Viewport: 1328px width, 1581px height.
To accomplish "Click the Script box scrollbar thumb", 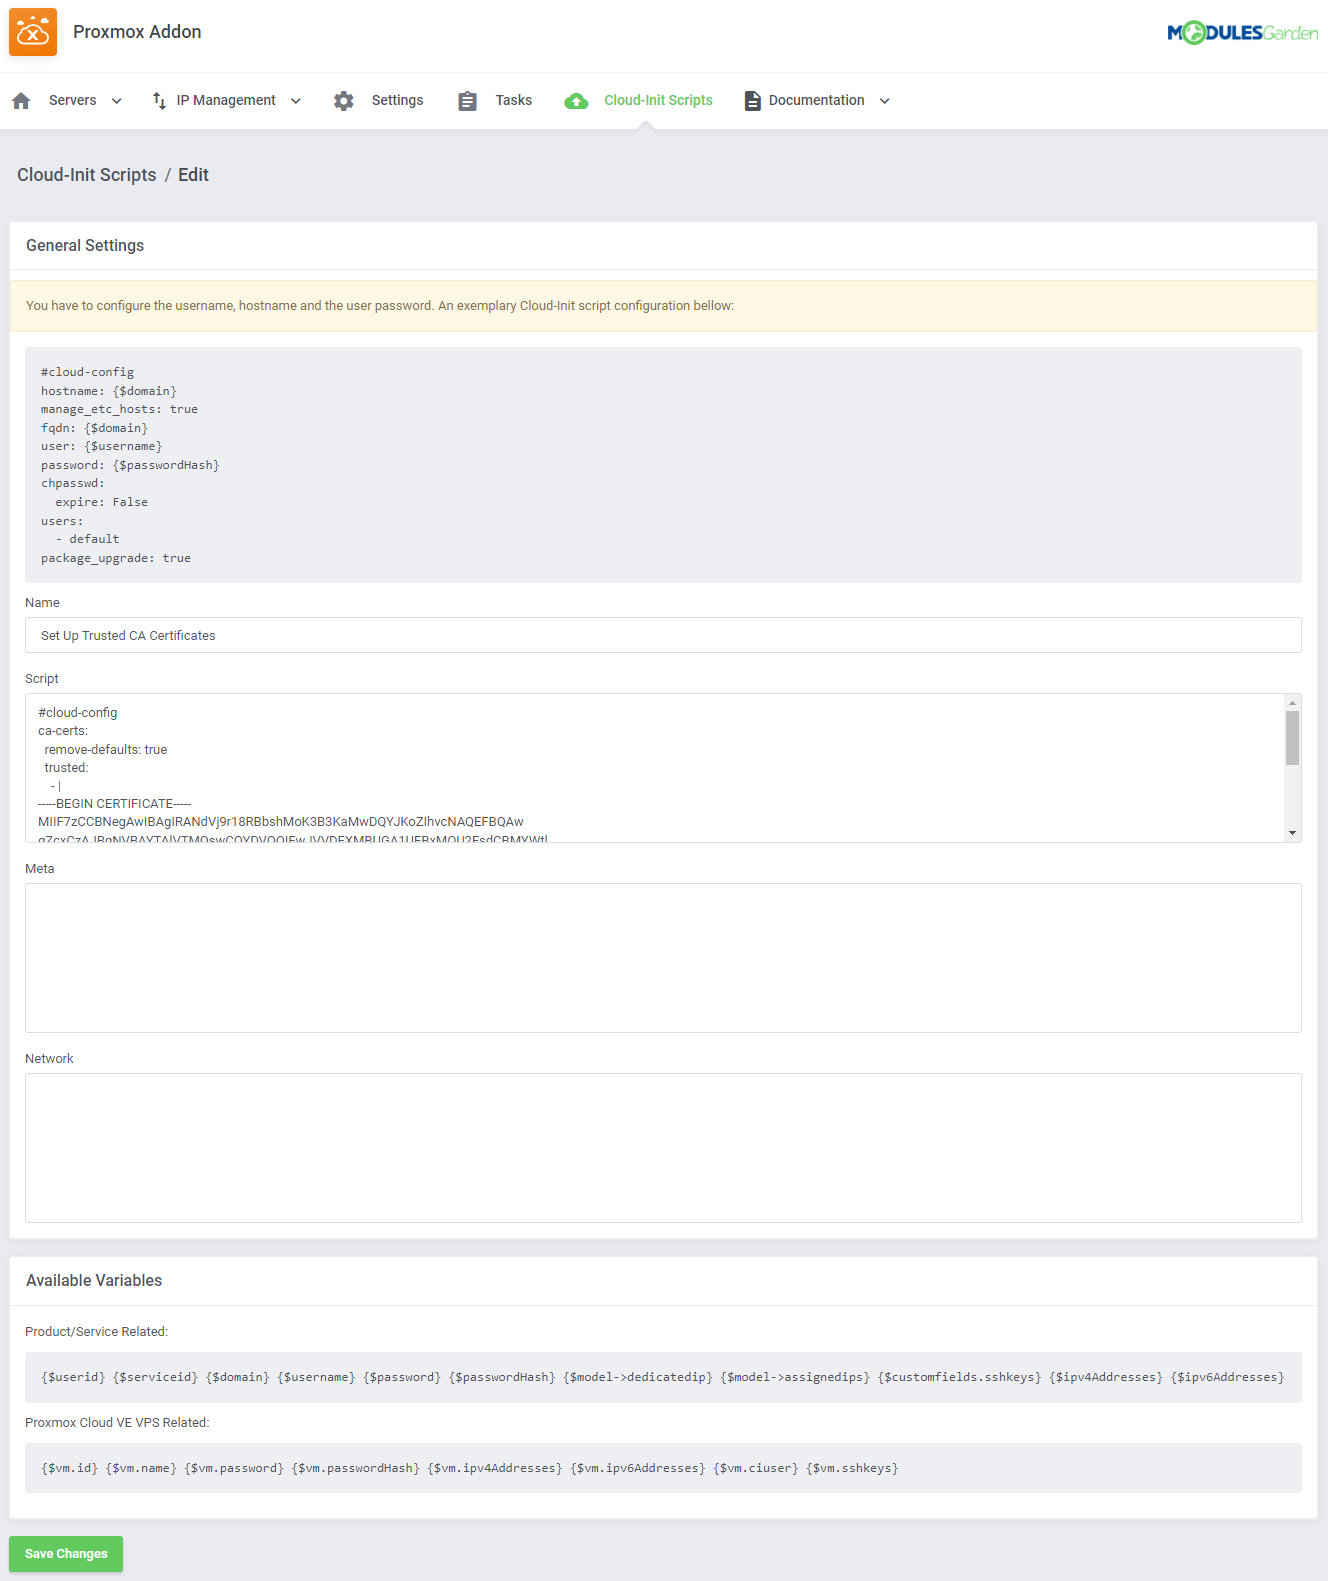I will point(1292,738).
